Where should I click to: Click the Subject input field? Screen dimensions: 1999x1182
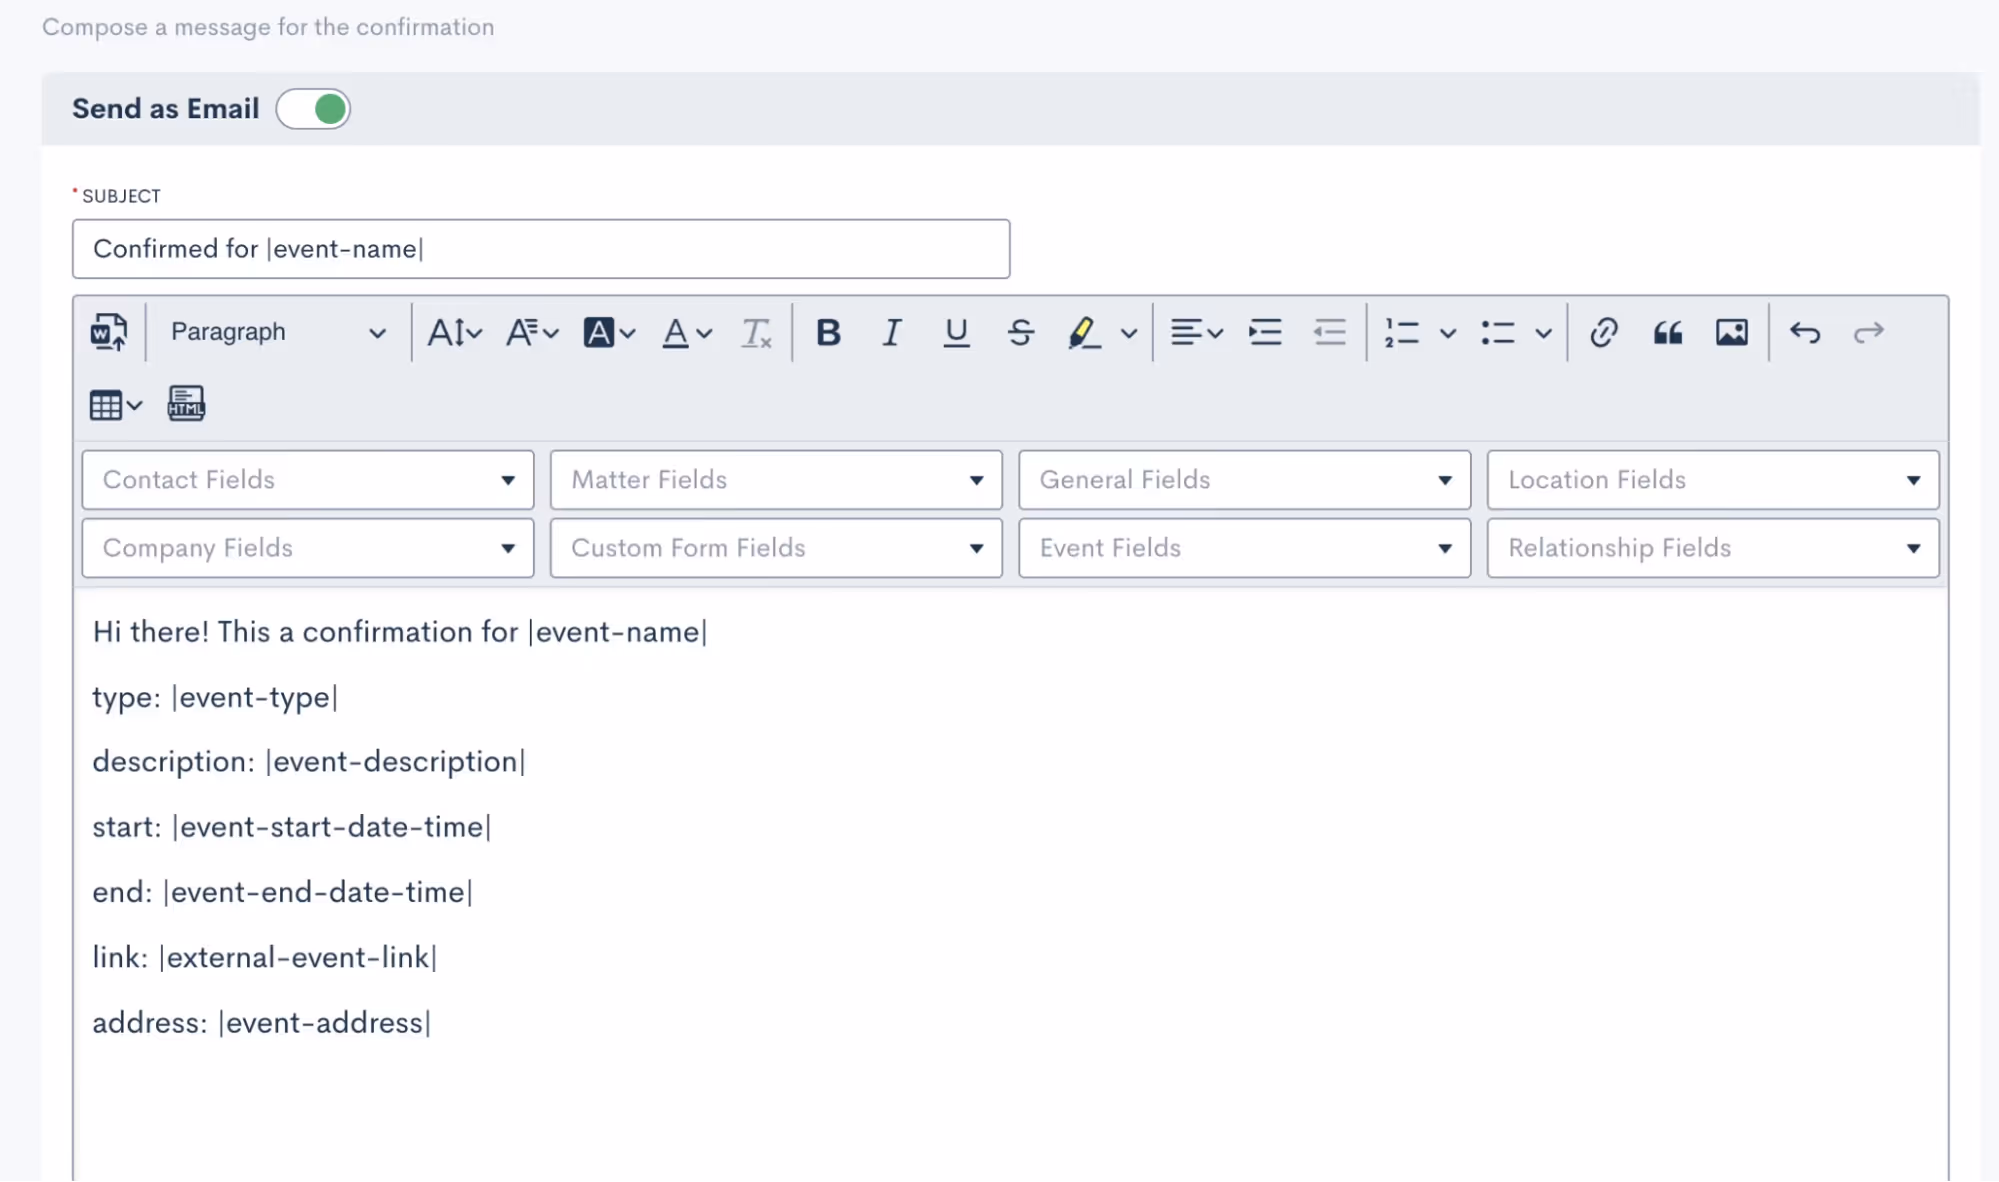pos(540,249)
